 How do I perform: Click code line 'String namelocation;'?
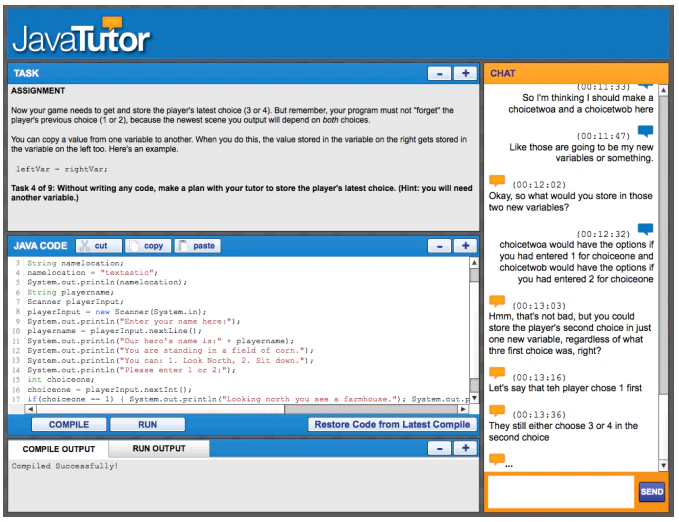pos(75,263)
